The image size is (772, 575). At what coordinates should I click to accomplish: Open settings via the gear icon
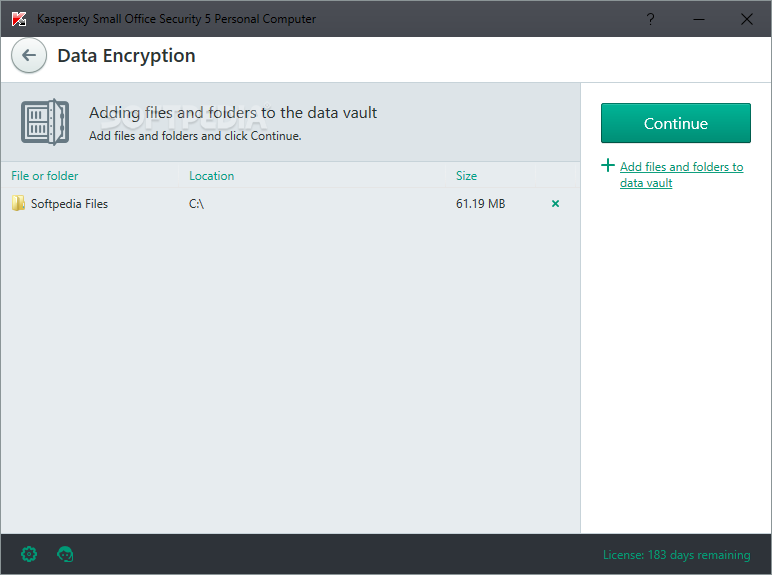[x=29, y=554]
